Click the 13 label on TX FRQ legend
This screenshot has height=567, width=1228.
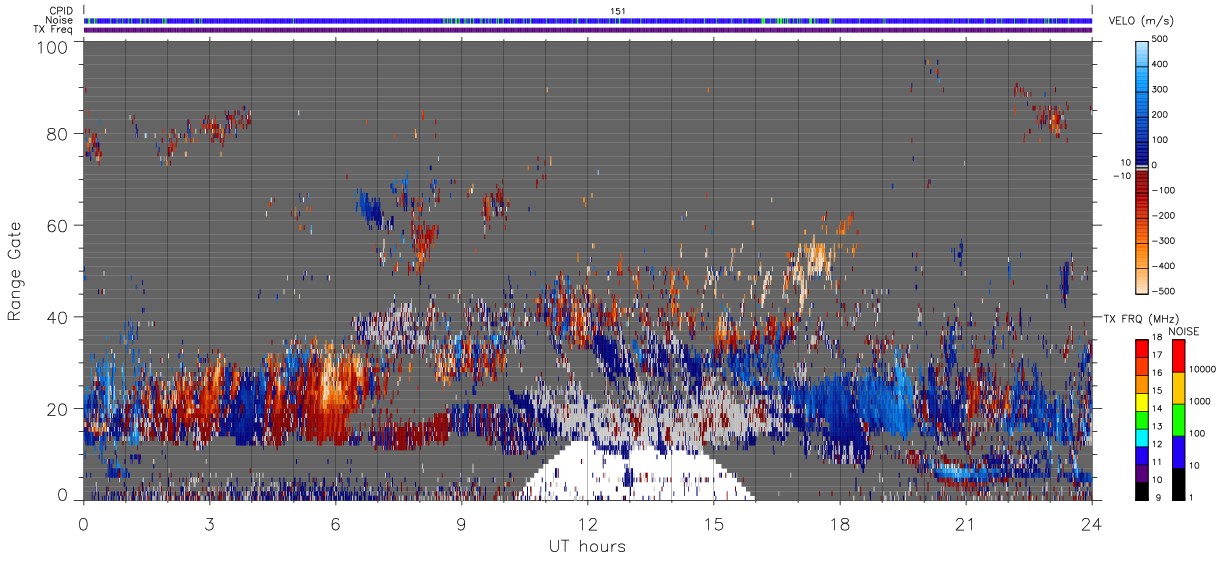click(1157, 427)
